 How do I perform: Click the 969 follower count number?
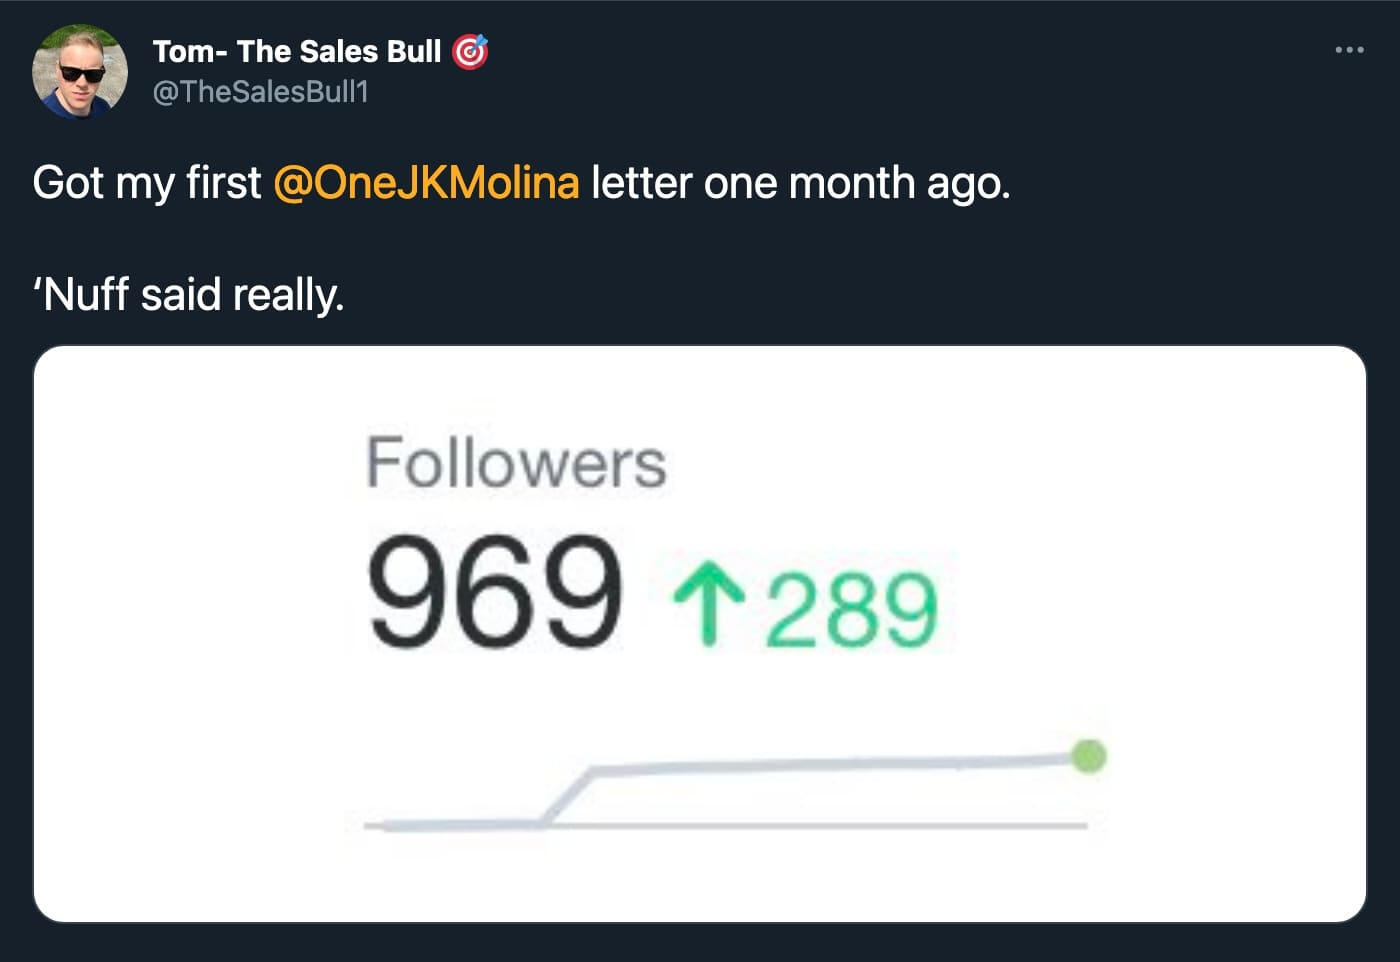click(494, 592)
